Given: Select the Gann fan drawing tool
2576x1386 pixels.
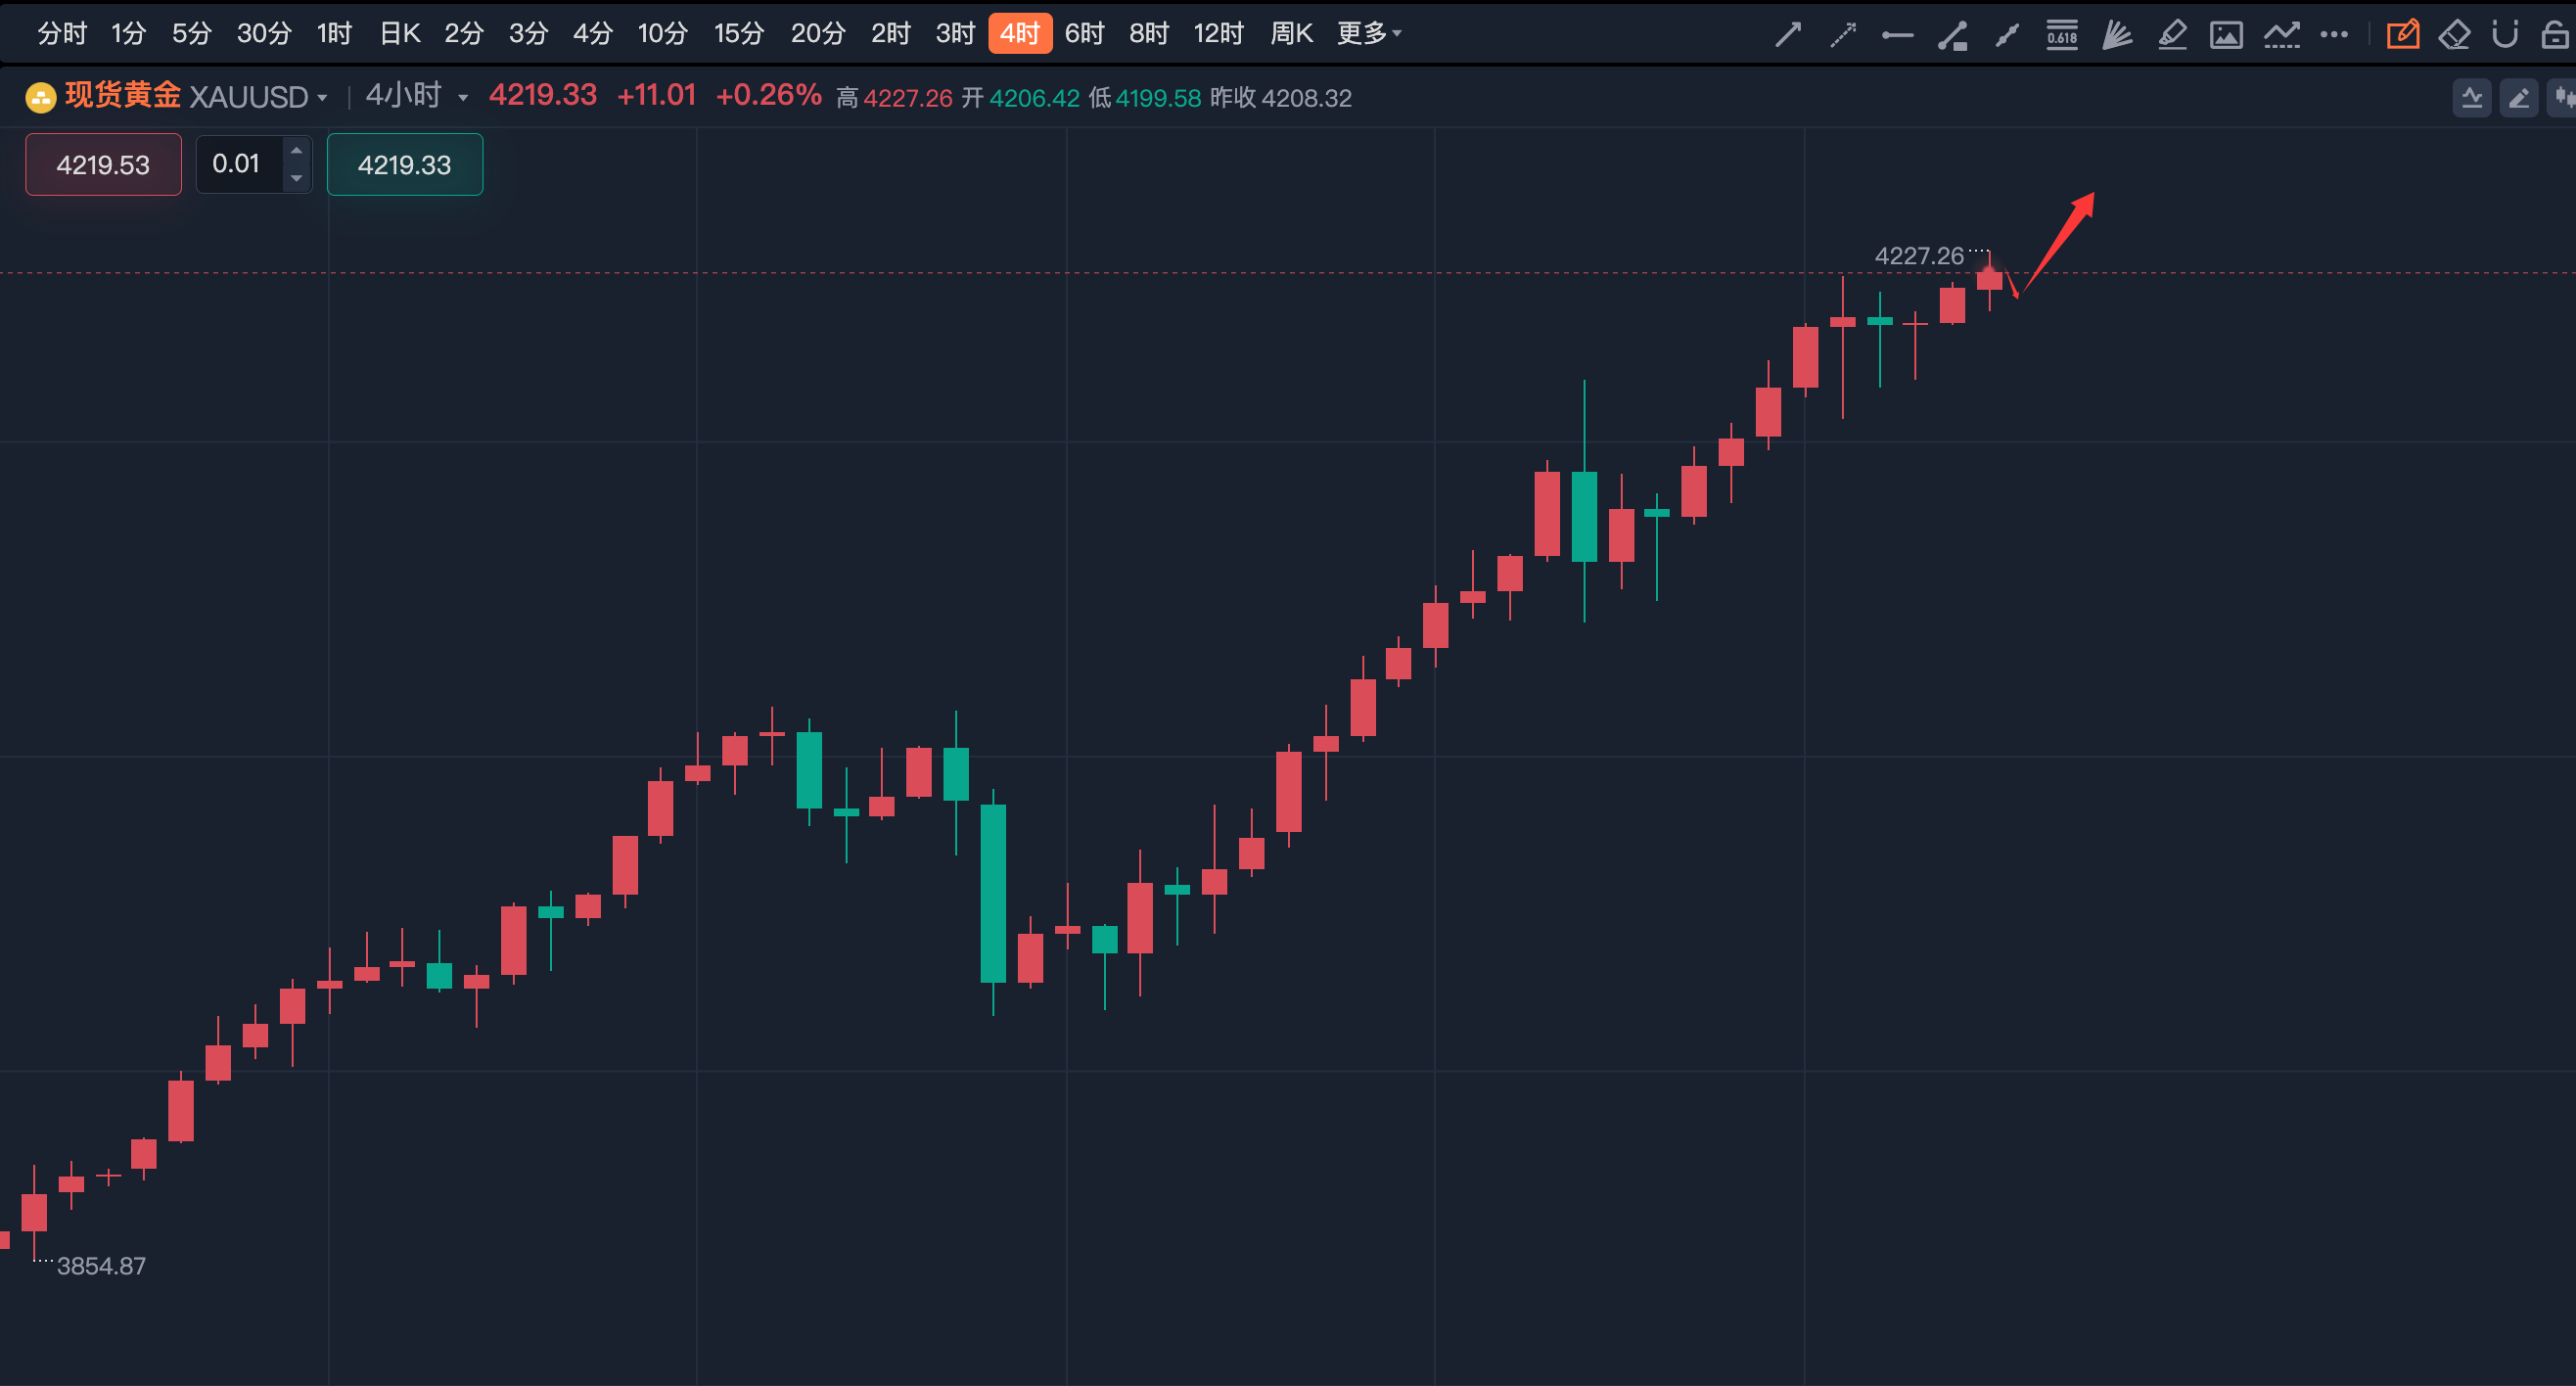Looking at the screenshot, I should pos(2117,35).
